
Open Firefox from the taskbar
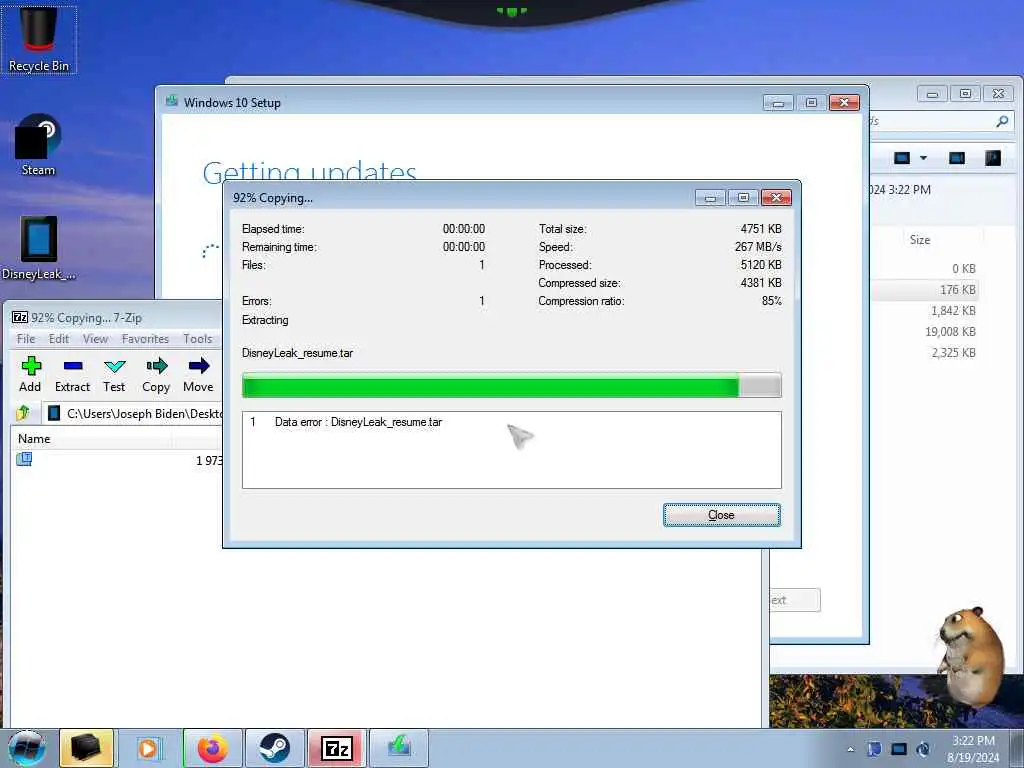(x=213, y=748)
